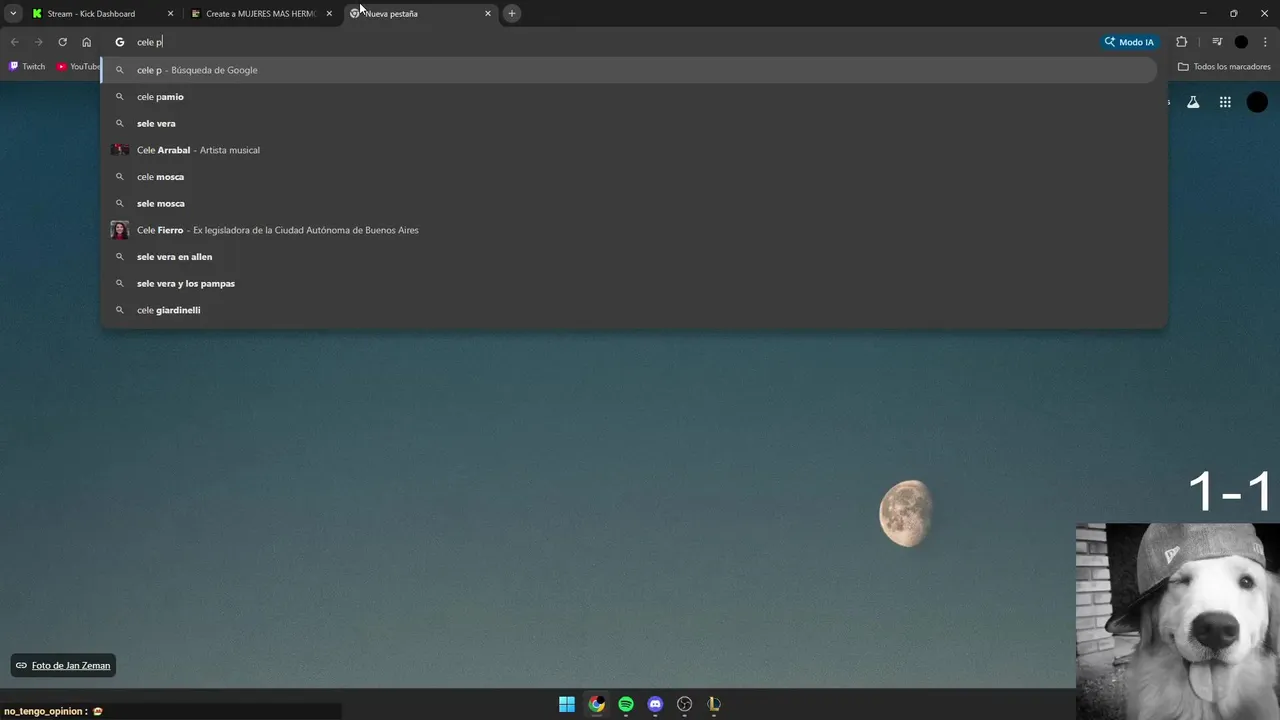Image resolution: width=1280 pixels, height=720 pixels.
Task: Open the Google apps grid icon
Action: click(1225, 102)
